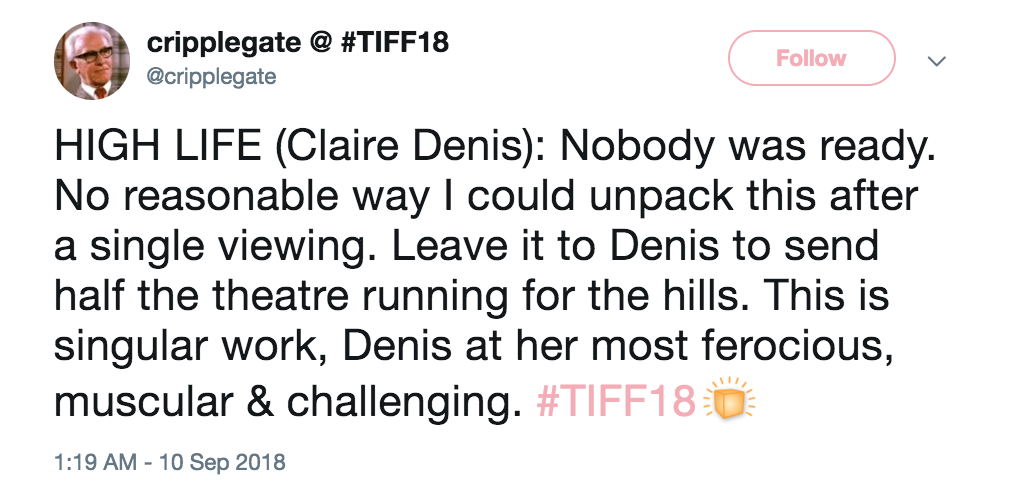Image resolution: width=1010 pixels, height=492 pixels.
Task: Open the pink #TIFF18 hashtag link
Action: (615, 402)
